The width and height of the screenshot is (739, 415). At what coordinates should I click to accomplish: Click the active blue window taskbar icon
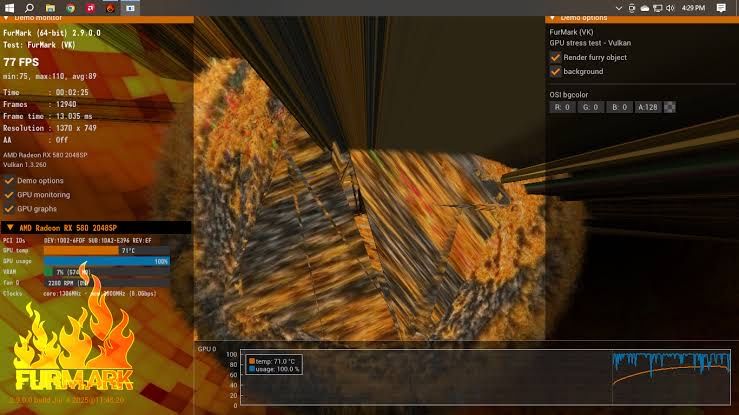coord(130,8)
